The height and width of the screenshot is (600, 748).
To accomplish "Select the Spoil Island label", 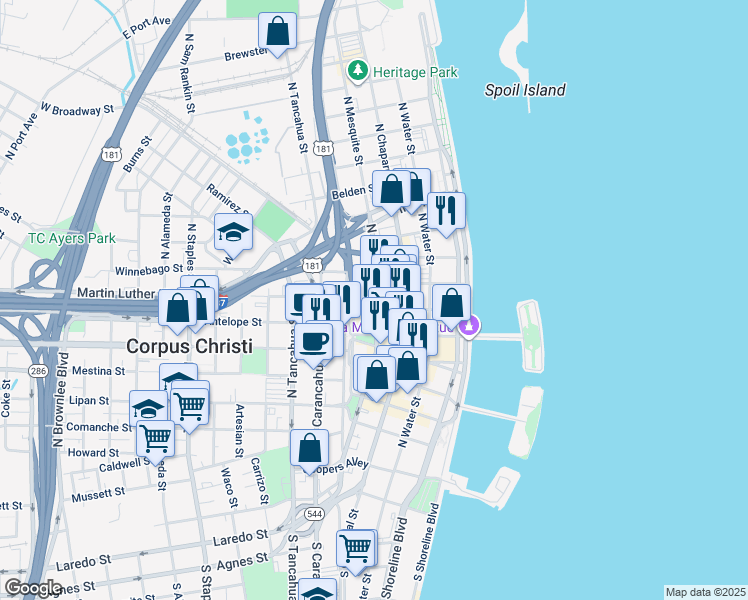I will coord(525,90).
